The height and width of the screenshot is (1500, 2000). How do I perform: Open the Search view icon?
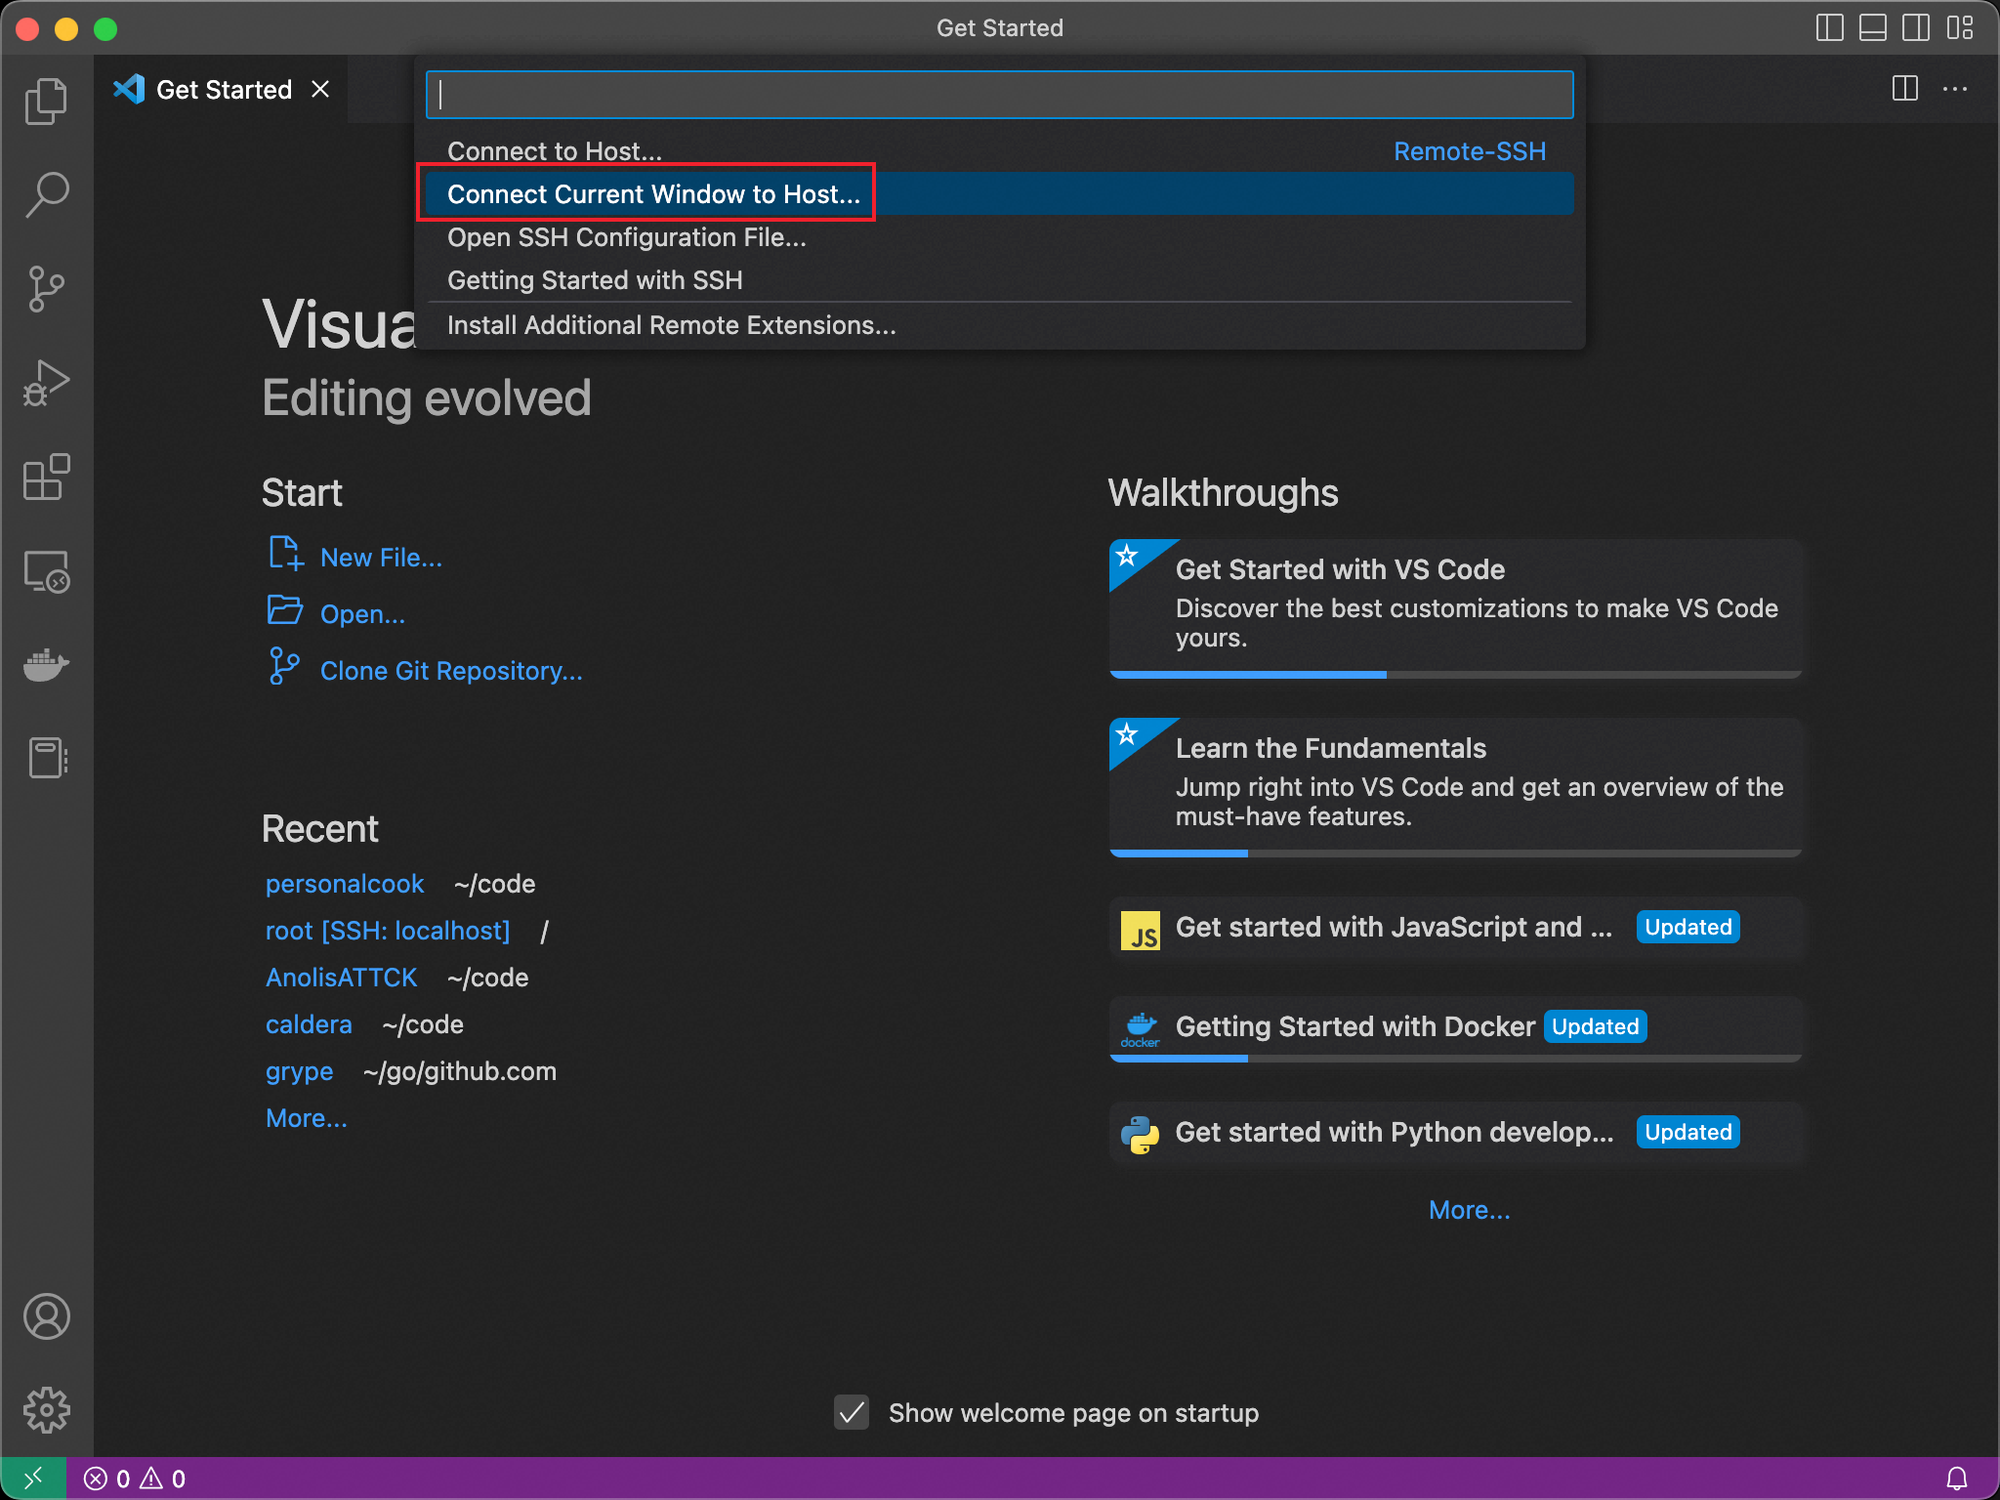46,194
